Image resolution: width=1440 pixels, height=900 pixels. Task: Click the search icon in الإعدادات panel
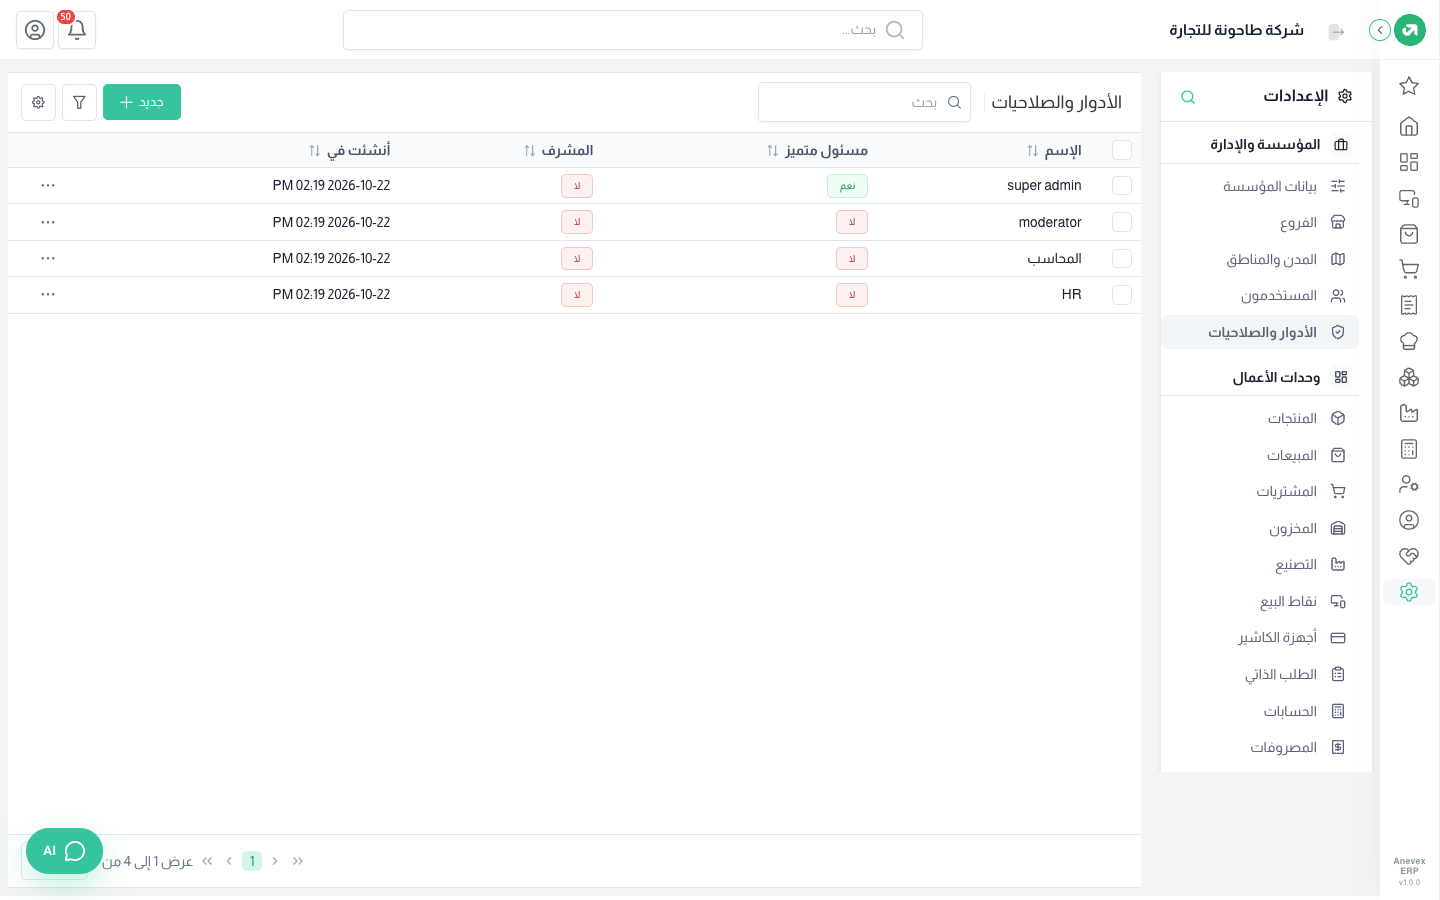click(x=1188, y=97)
